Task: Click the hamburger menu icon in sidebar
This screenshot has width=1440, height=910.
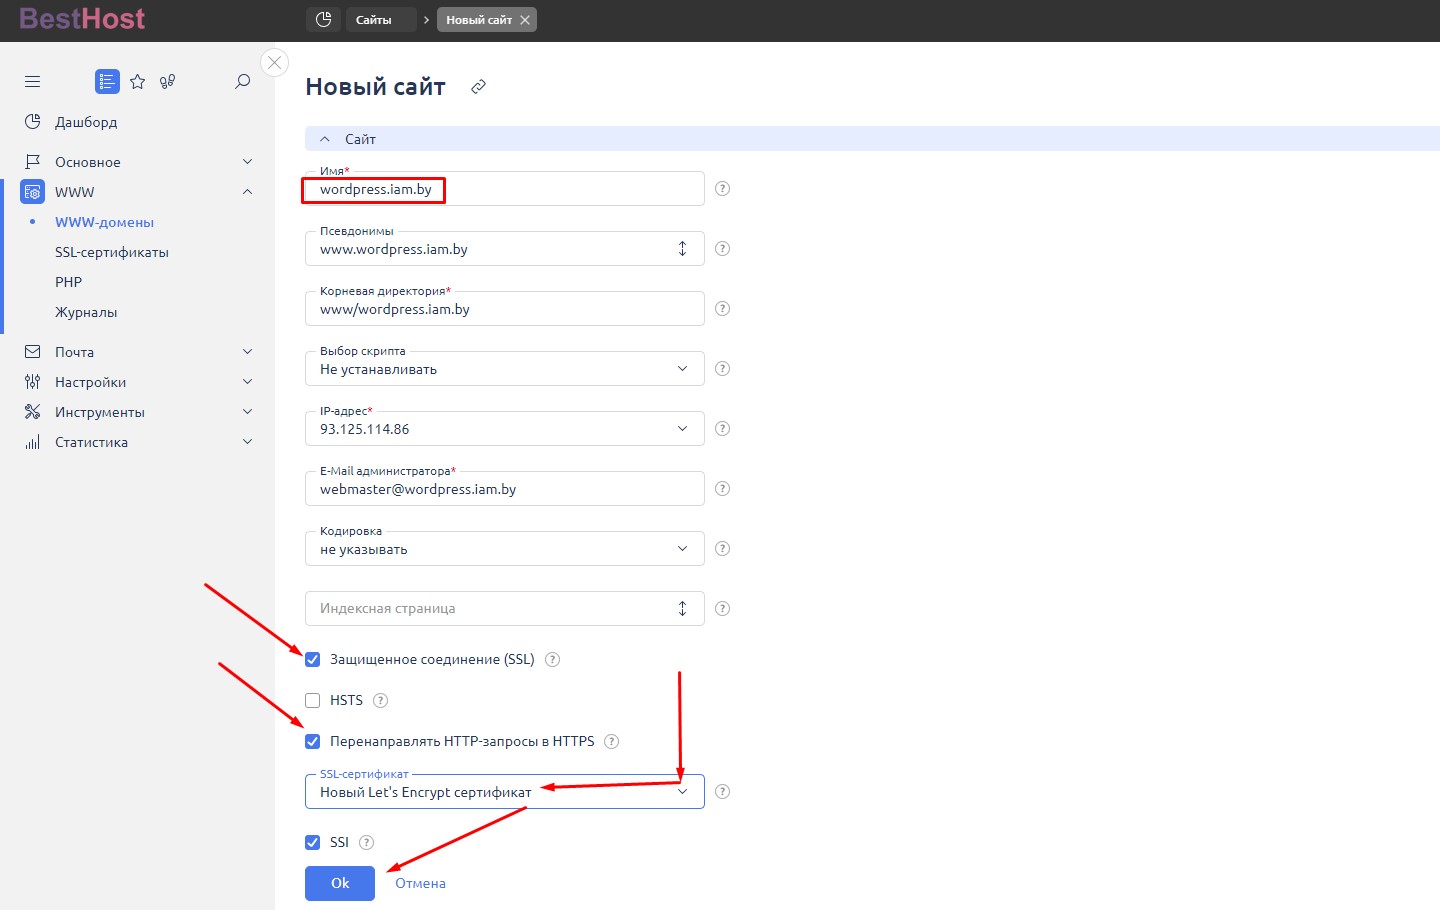Action: tap(32, 82)
